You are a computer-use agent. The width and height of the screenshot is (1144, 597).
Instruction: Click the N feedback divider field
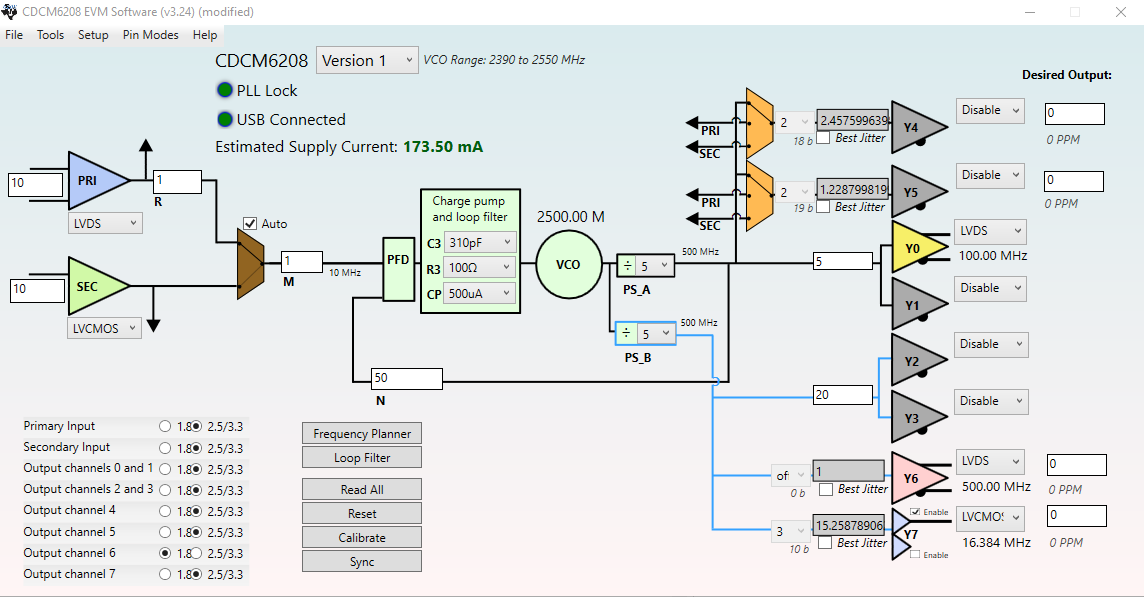pos(406,378)
